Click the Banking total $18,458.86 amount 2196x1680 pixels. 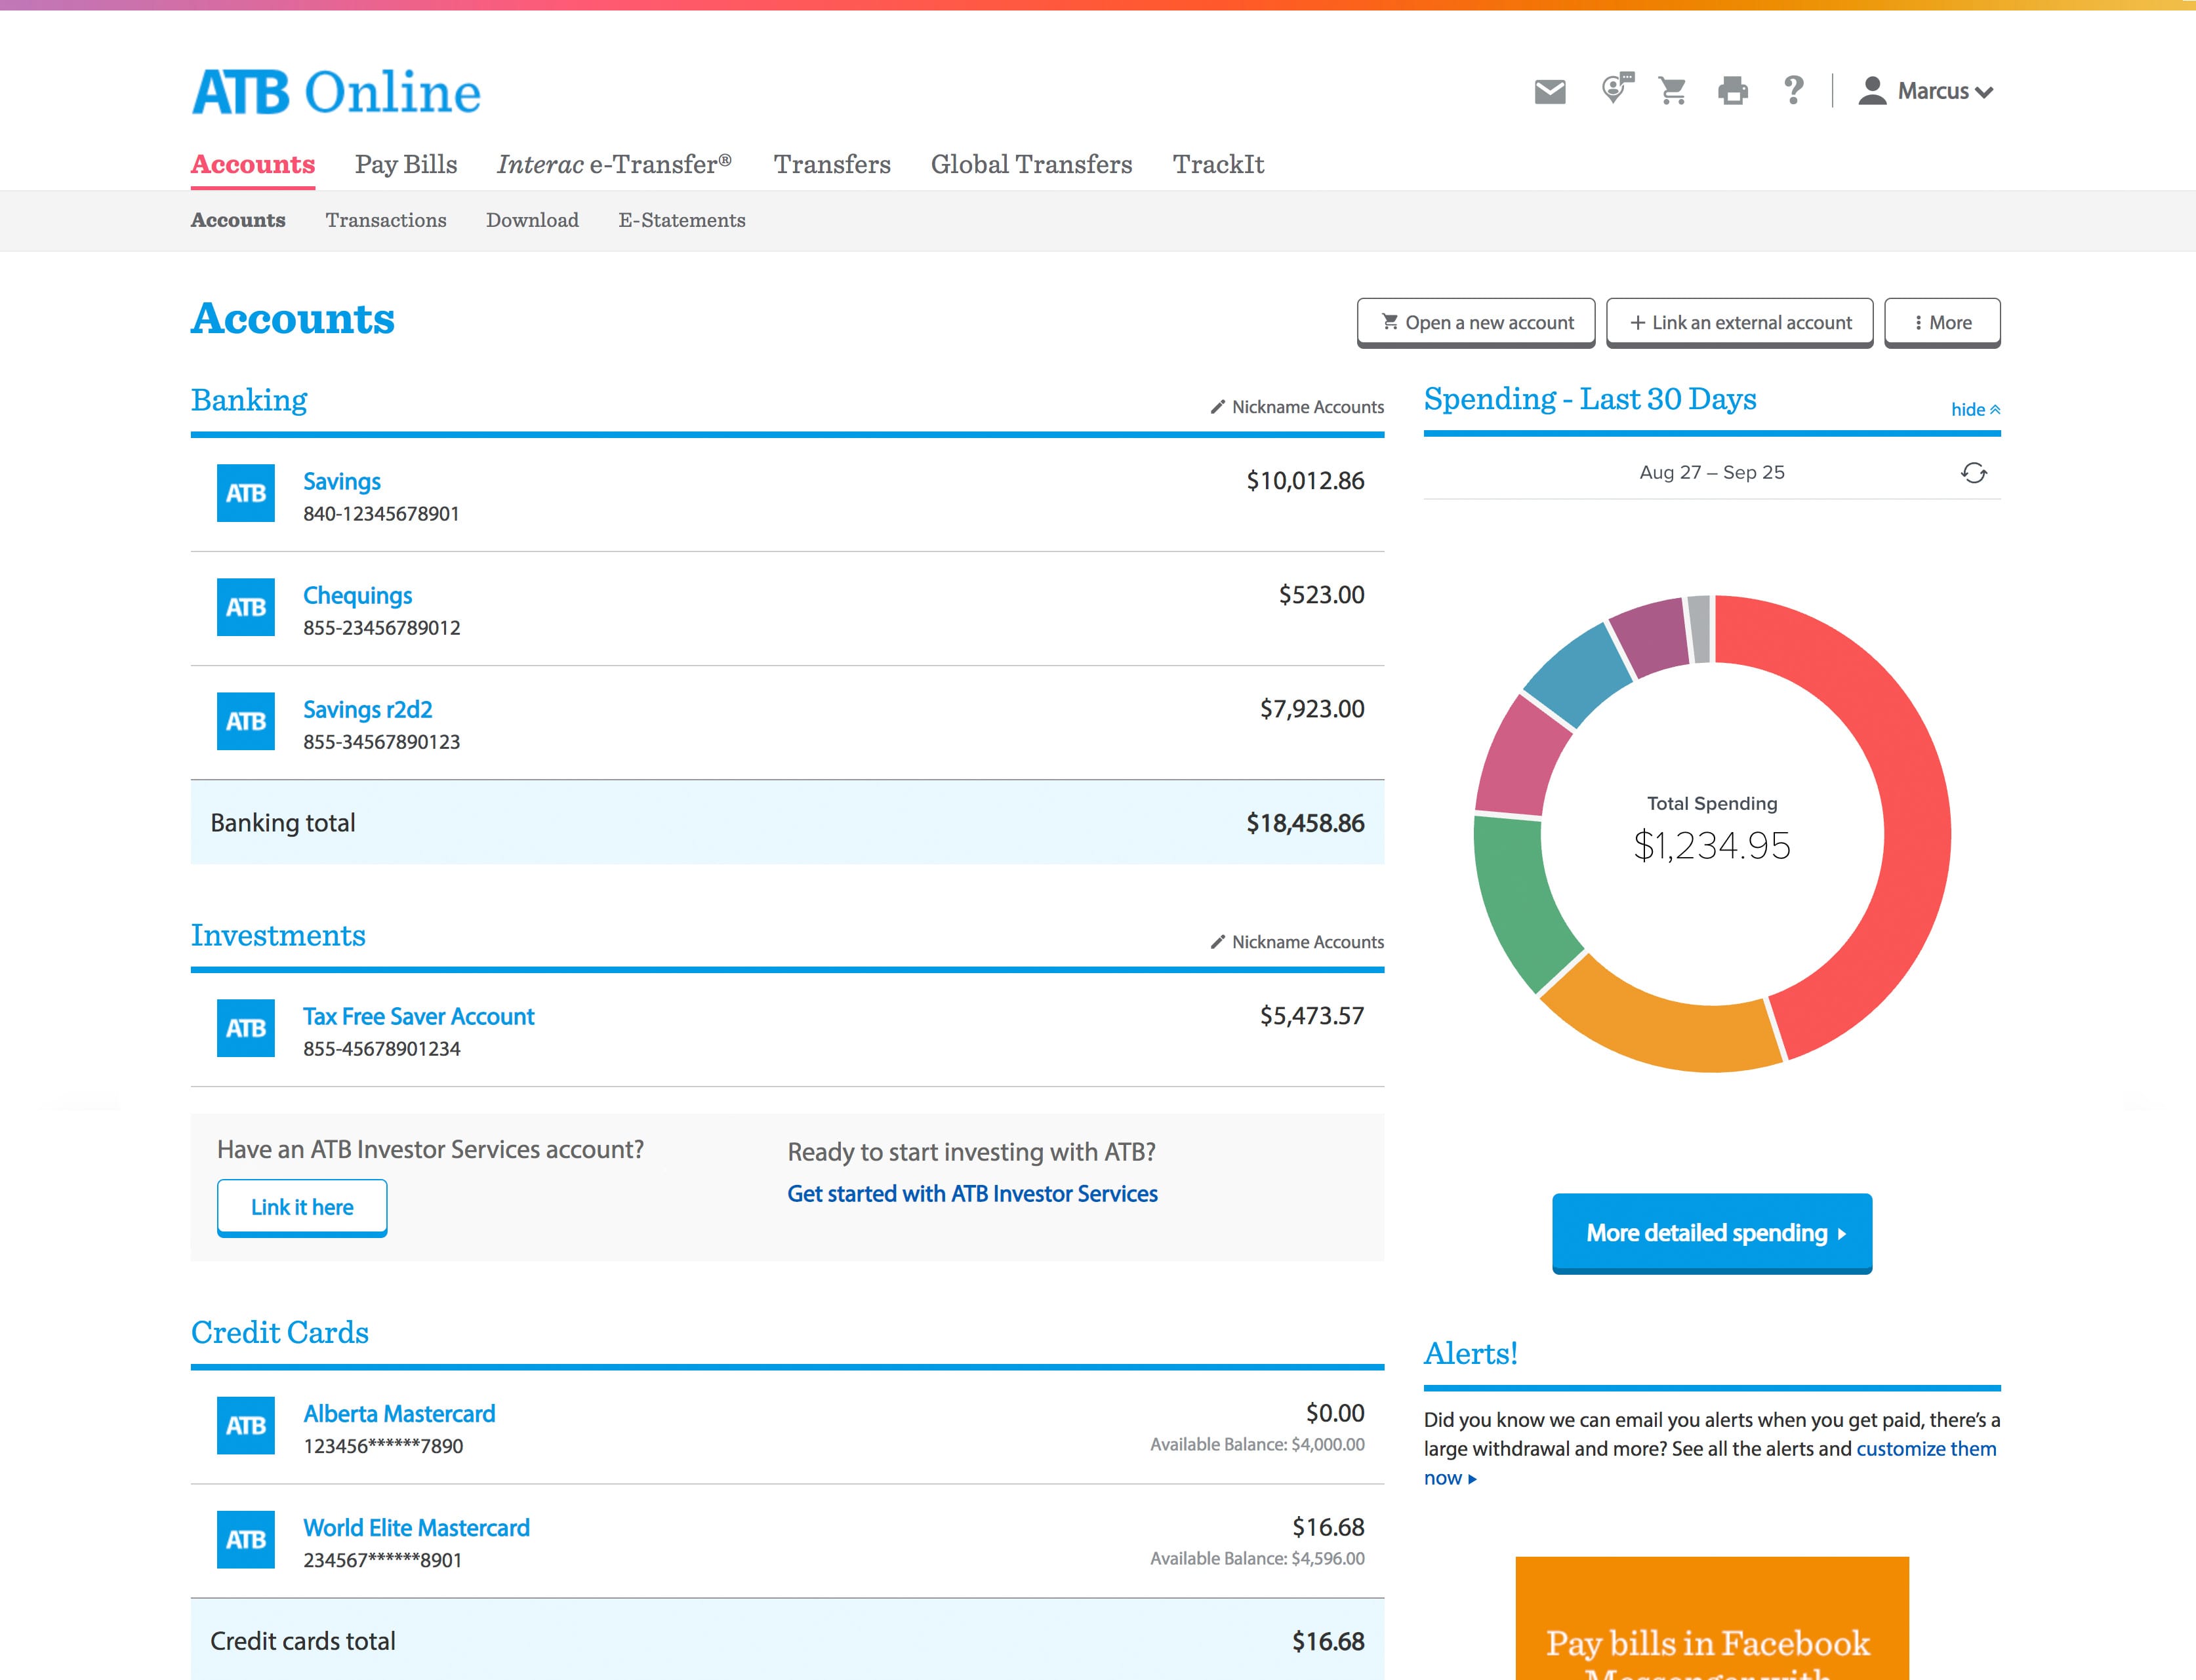click(x=1305, y=823)
